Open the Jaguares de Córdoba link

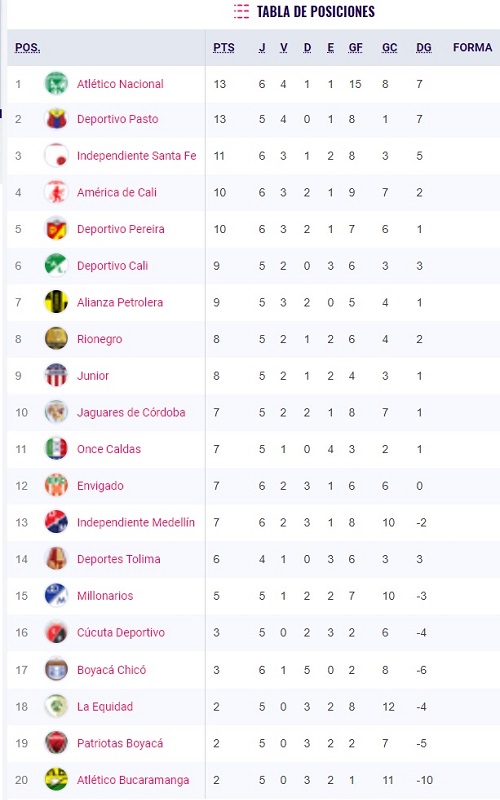[x=131, y=412]
